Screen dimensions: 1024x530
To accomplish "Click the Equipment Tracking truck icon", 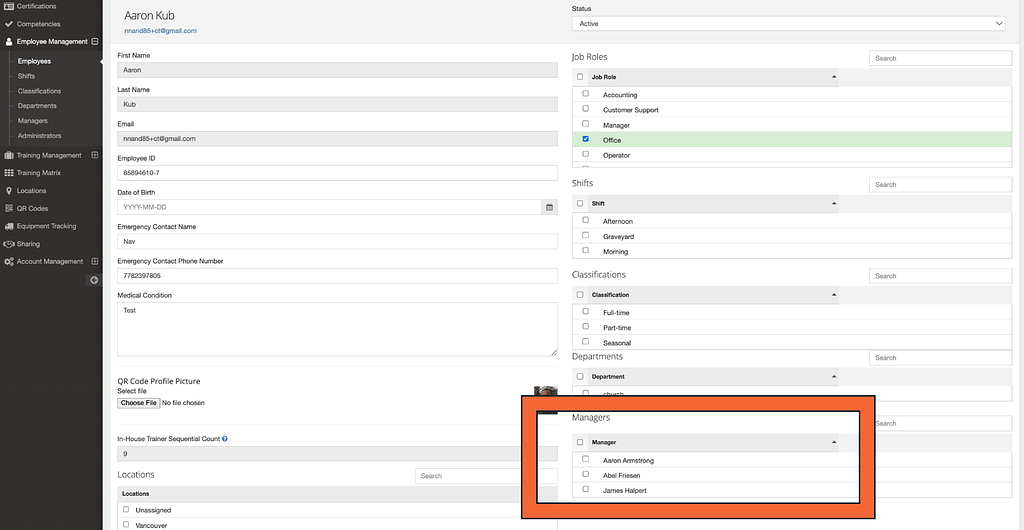I will coord(9,226).
